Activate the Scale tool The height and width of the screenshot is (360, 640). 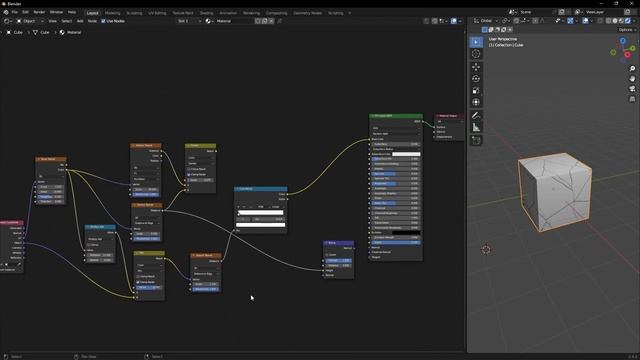pyautogui.click(x=476, y=90)
